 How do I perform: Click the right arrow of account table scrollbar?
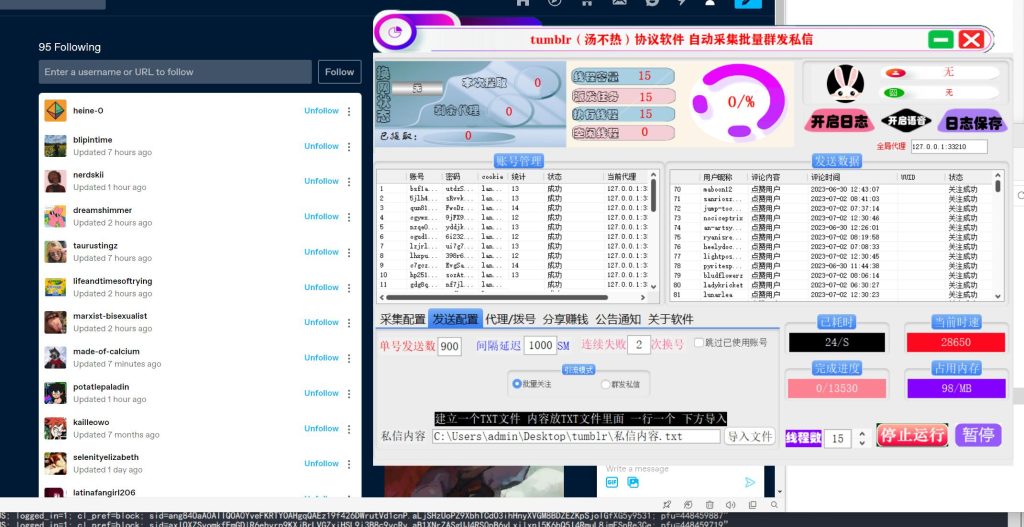pos(643,297)
